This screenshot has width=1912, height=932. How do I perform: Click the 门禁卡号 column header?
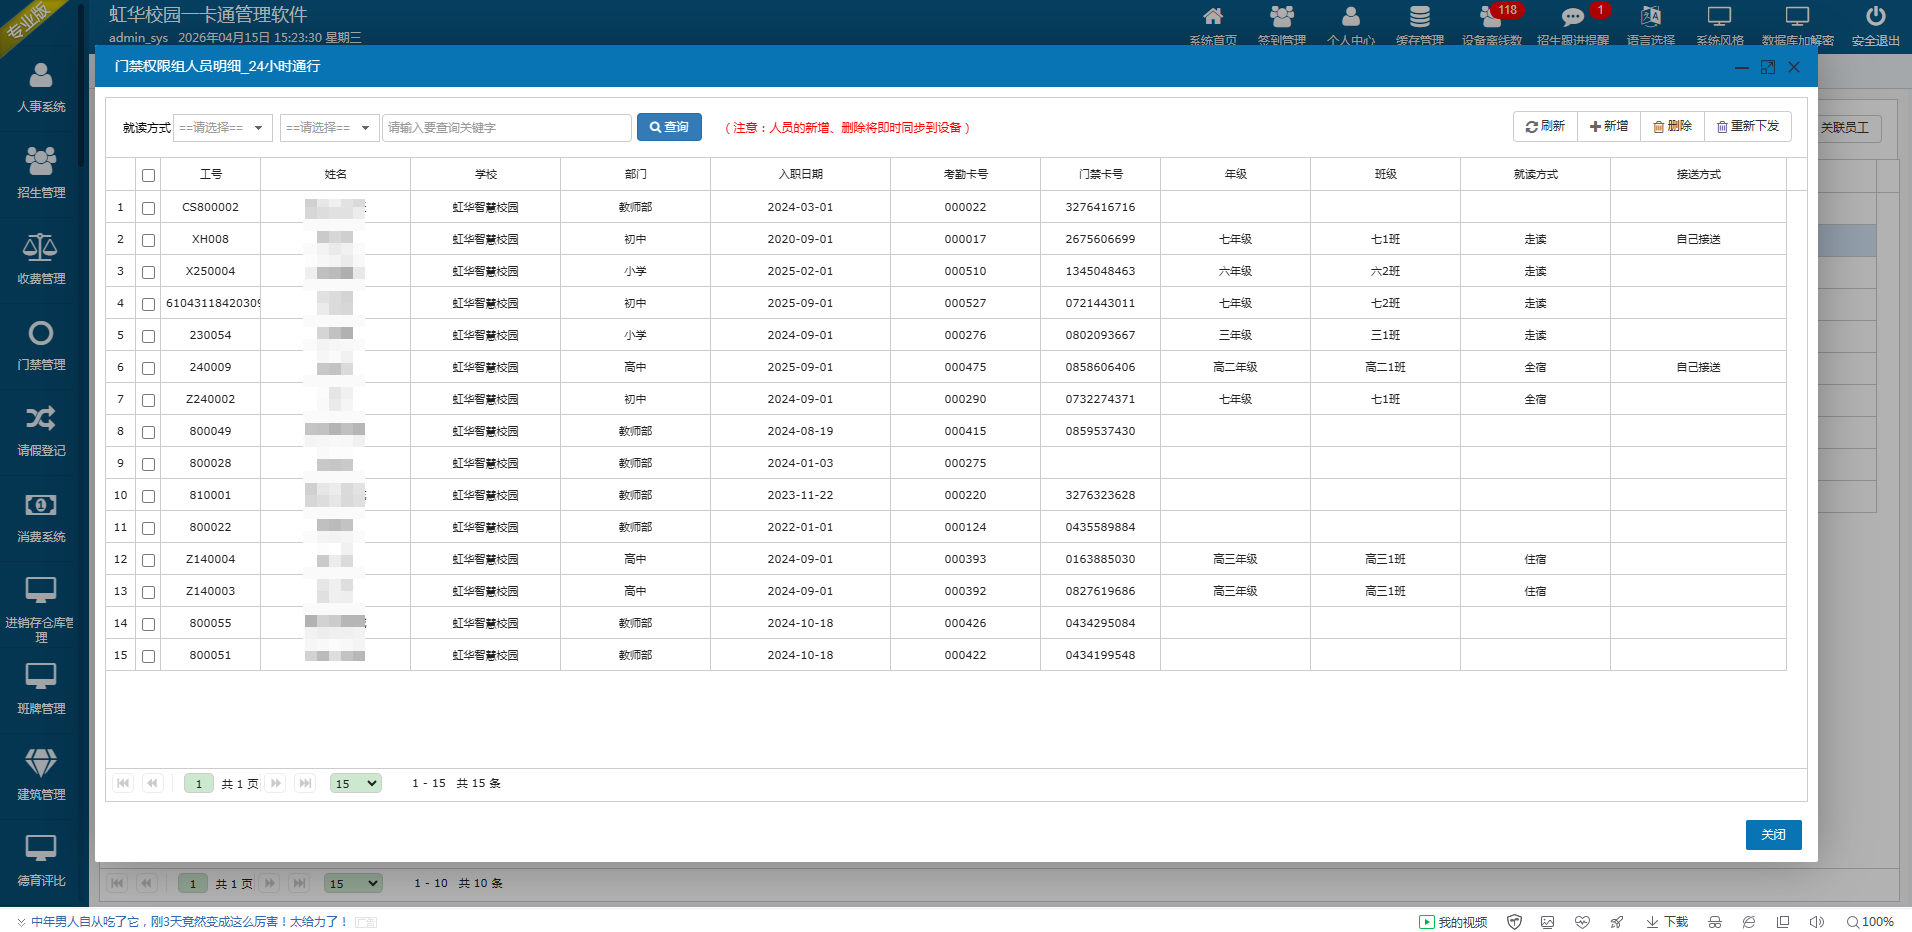coord(1101,174)
